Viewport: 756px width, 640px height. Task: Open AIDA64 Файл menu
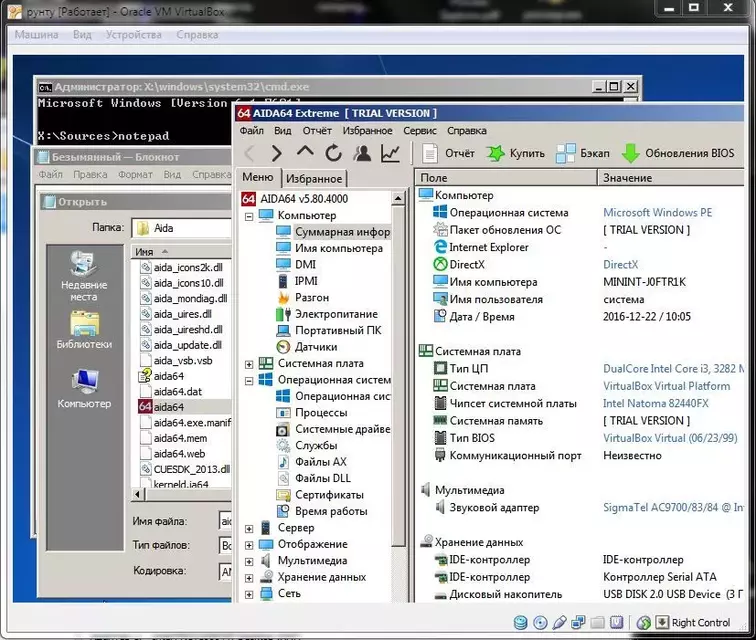point(252,131)
